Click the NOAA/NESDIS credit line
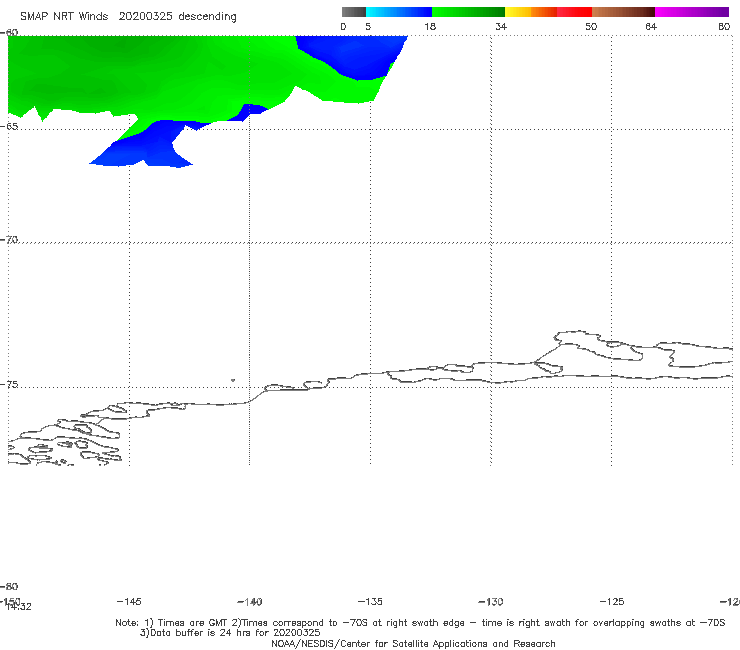Screen dimensions: 740x650 413,643
